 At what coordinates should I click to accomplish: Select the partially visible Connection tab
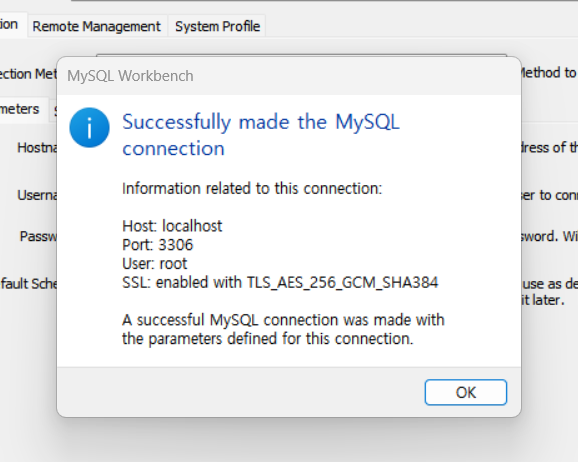click(11, 24)
